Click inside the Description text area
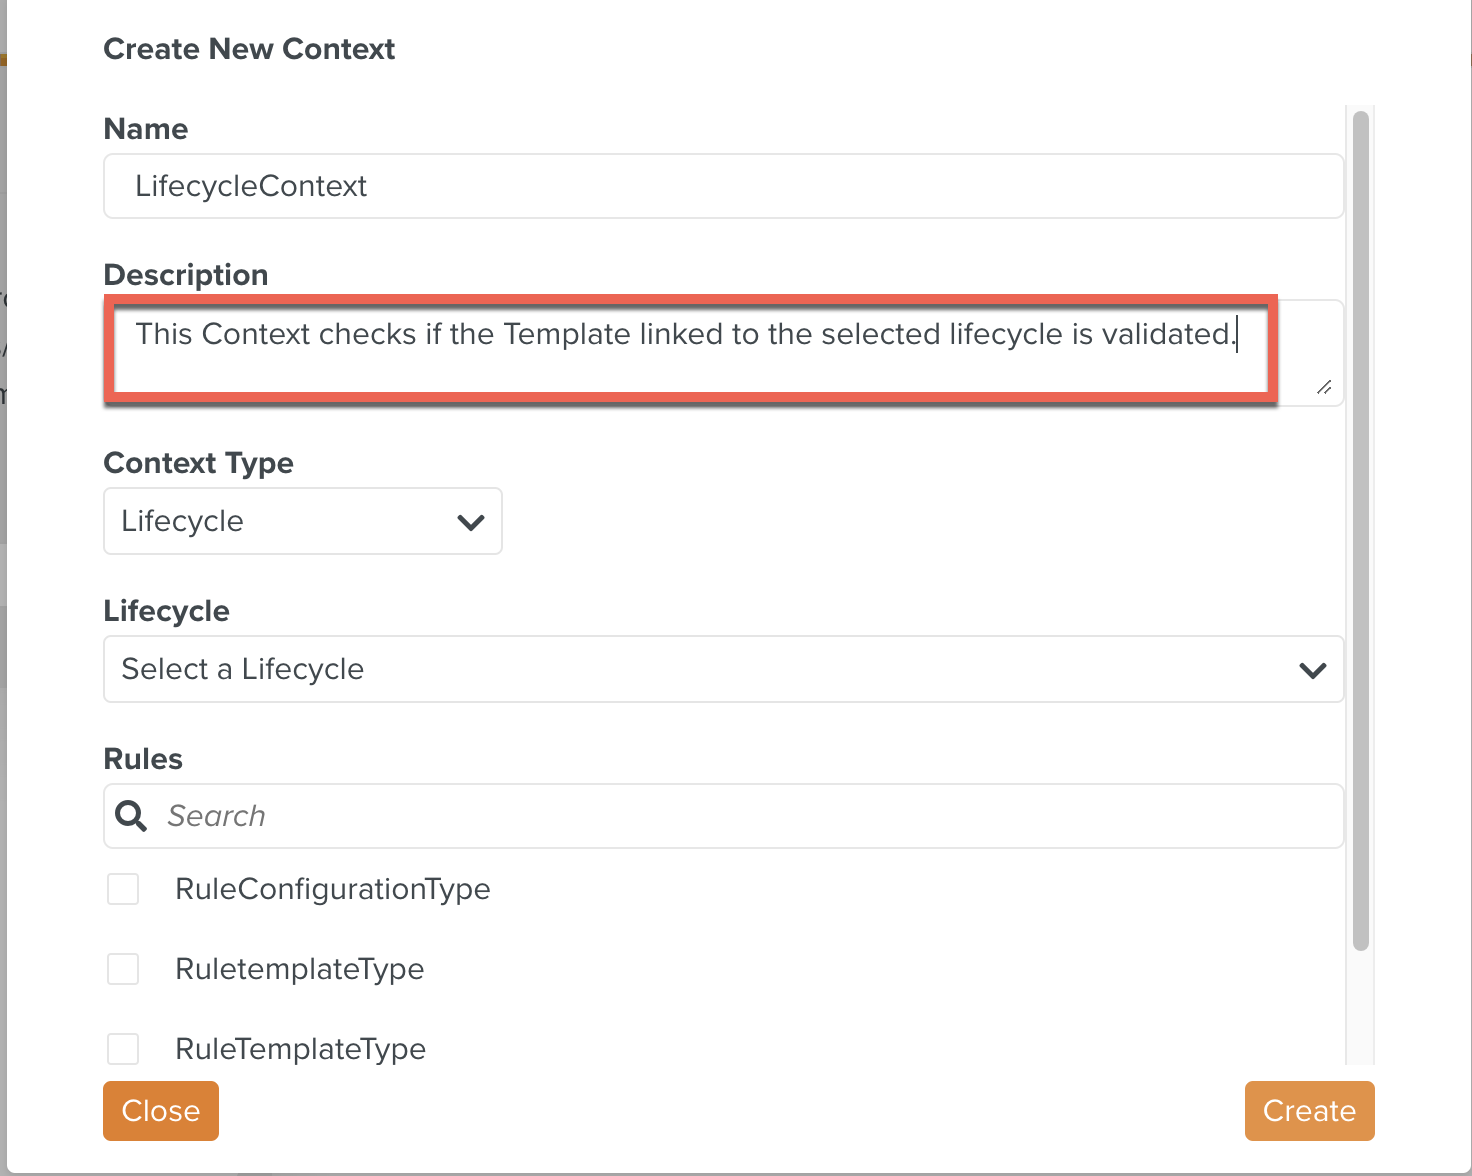 pos(690,350)
